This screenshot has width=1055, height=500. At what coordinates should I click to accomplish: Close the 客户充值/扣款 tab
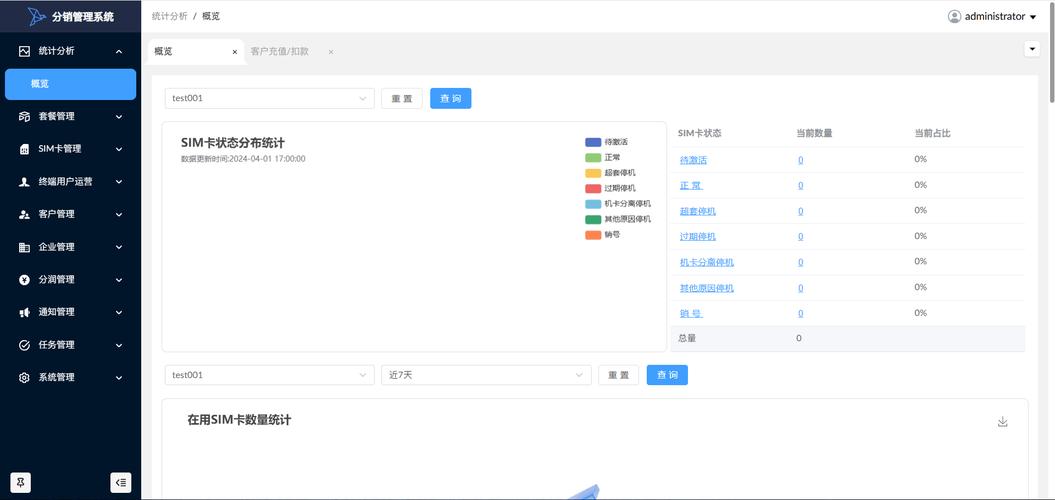tap(330, 52)
